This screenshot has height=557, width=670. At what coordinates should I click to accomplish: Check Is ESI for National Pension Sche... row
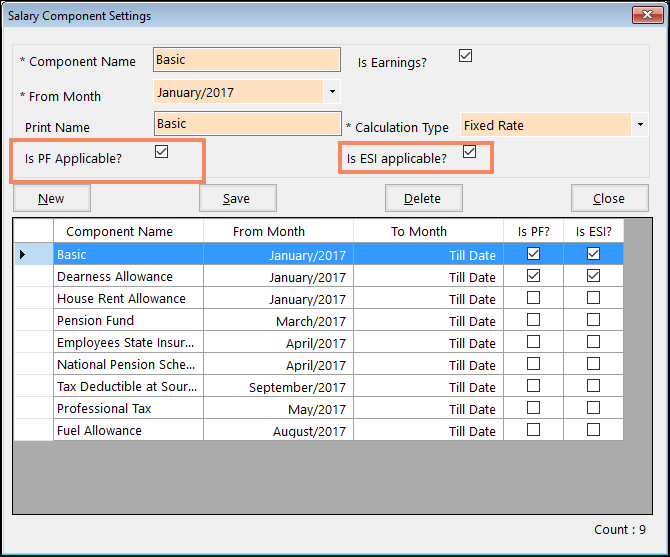[593, 364]
